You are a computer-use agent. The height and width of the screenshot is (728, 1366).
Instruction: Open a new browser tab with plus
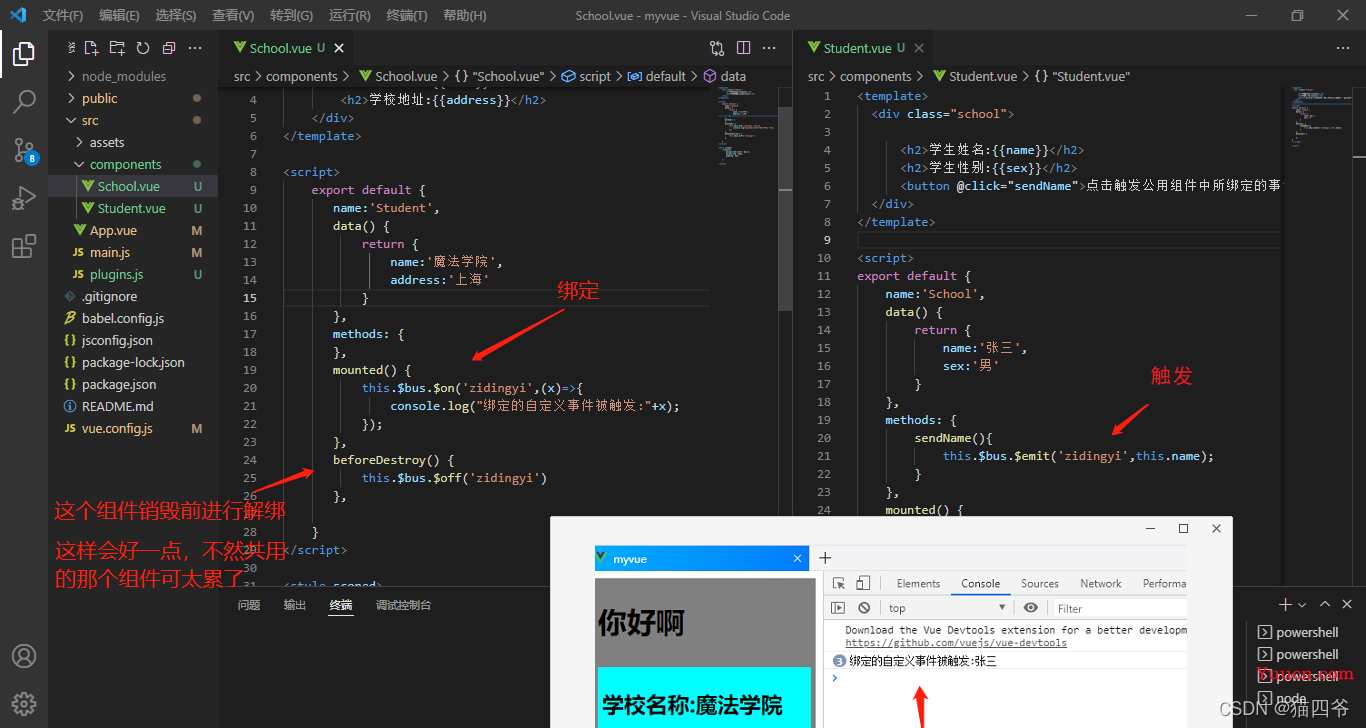coord(825,558)
